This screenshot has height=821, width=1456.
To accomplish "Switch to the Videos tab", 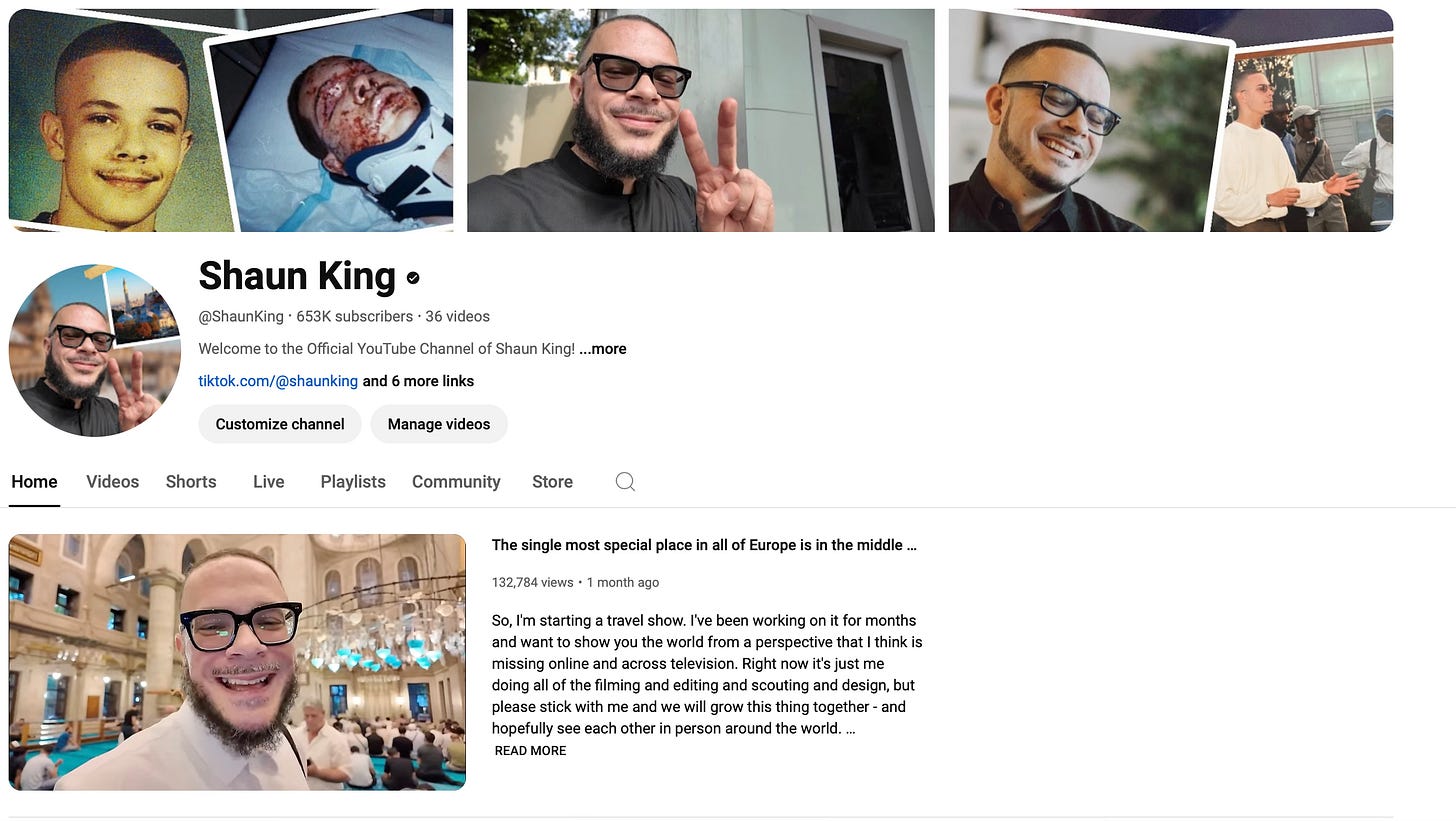I will pos(112,482).
